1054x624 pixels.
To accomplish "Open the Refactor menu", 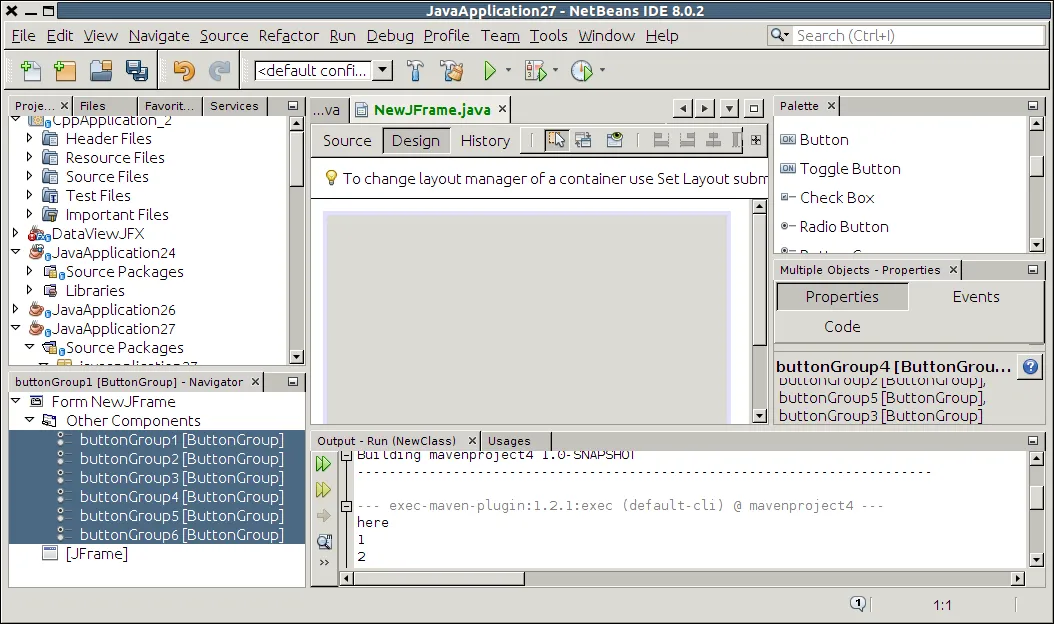I will point(288,36).
